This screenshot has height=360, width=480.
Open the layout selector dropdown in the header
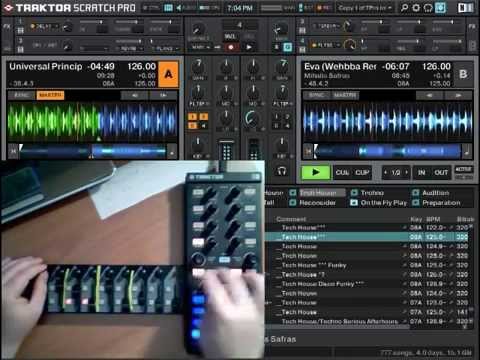click(x=365, y=8)
